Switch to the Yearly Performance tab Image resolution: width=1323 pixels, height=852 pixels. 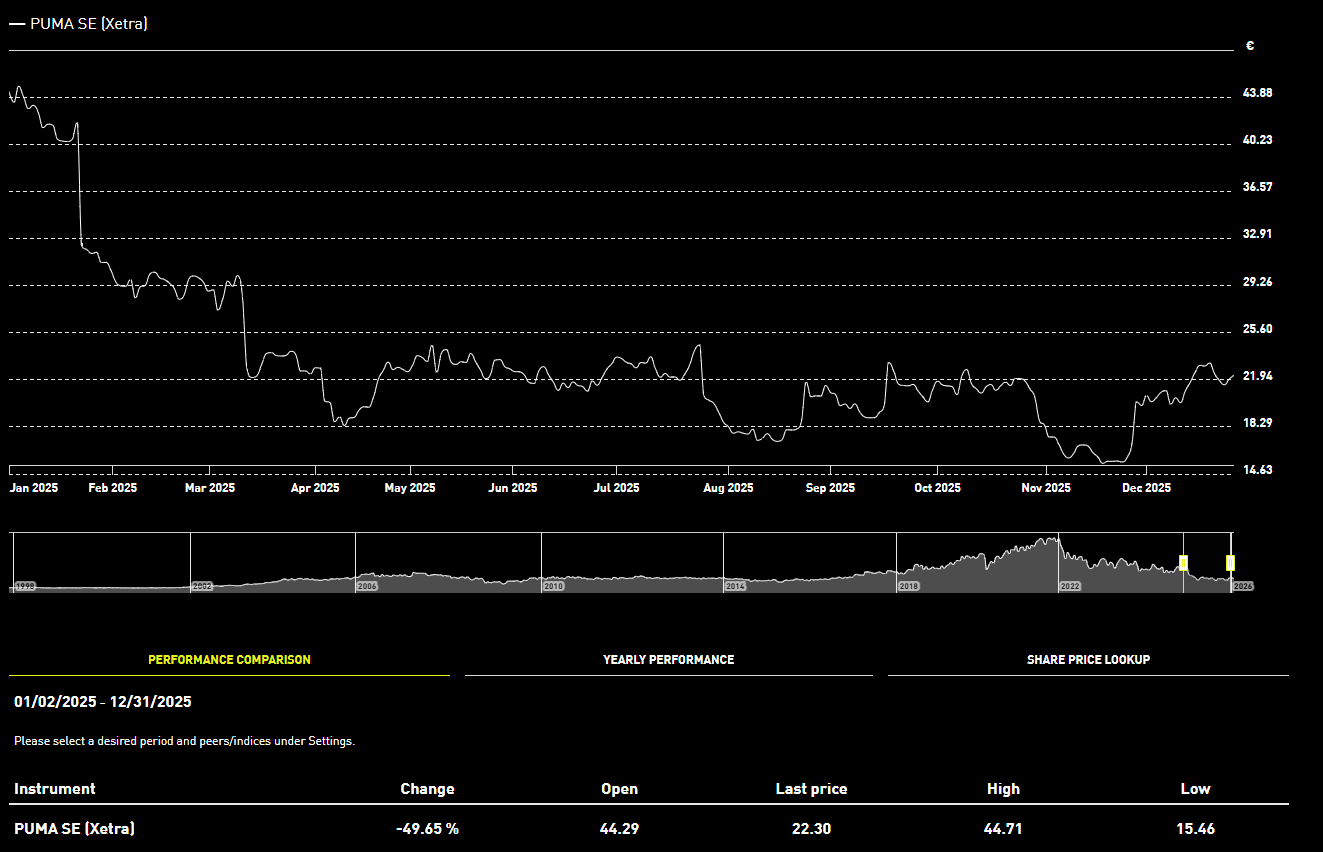pyautogui.click(x=668, y=660)
